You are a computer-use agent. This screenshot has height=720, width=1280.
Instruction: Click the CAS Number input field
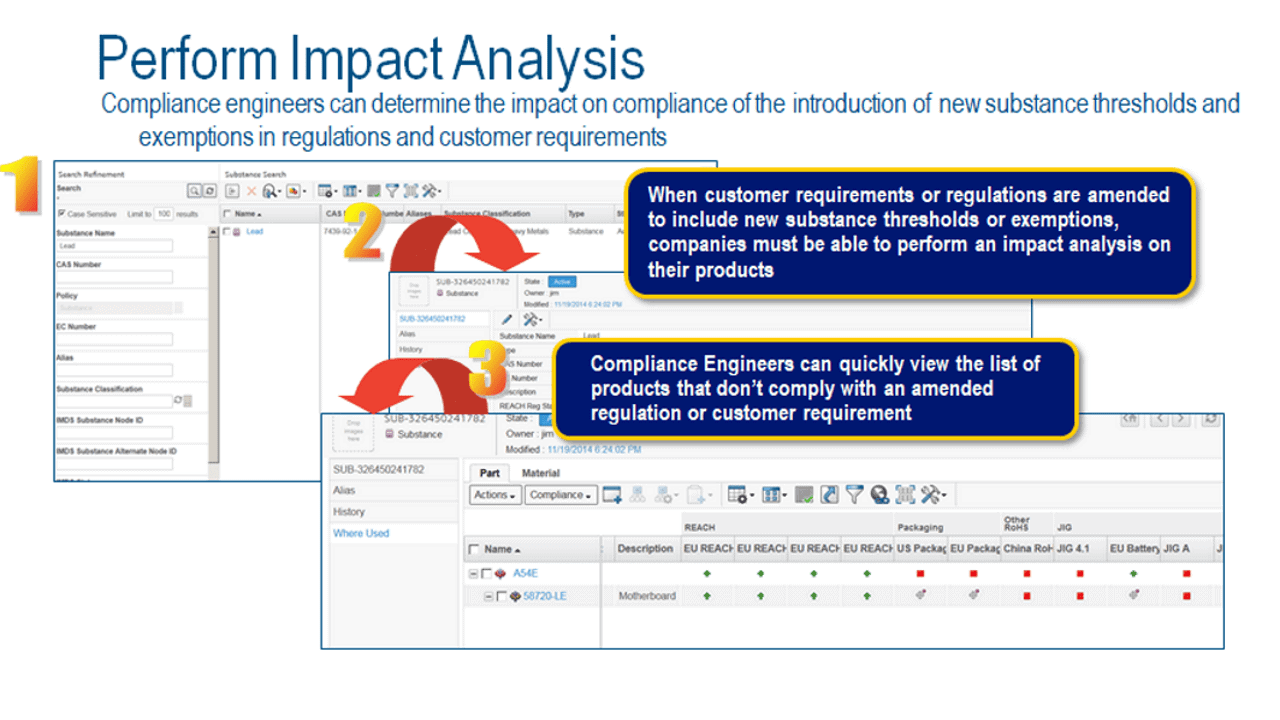[115, 277]
